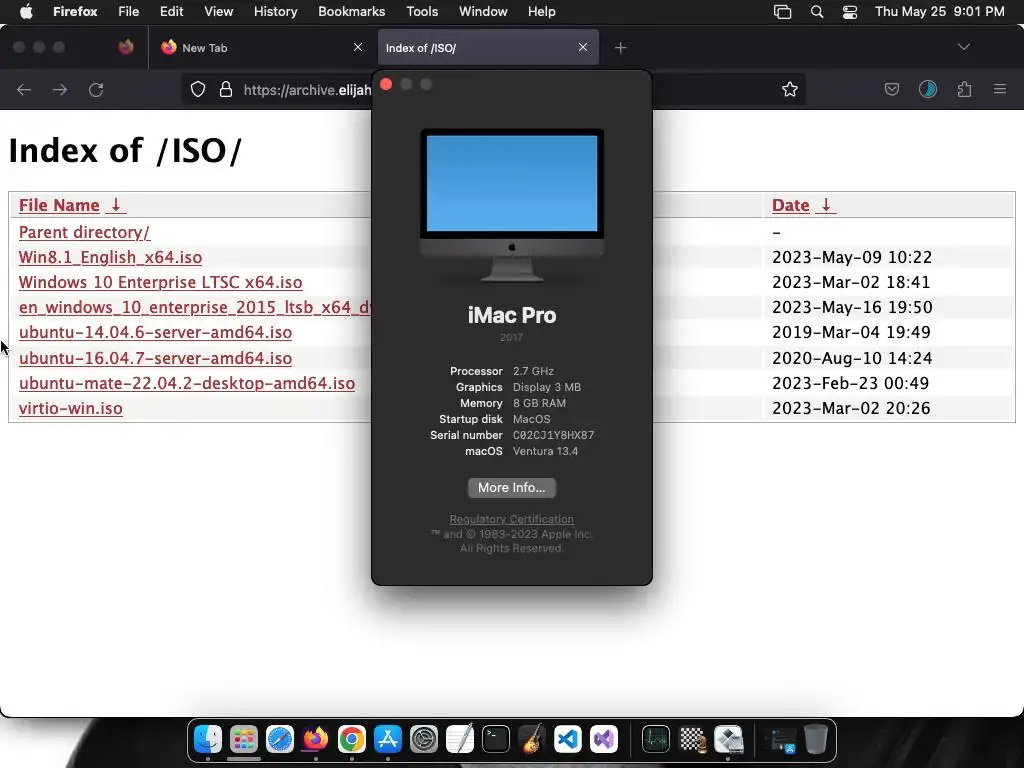List all tabs with the chevron
This screenshot has width=1024, height=768.
point(964,47)
